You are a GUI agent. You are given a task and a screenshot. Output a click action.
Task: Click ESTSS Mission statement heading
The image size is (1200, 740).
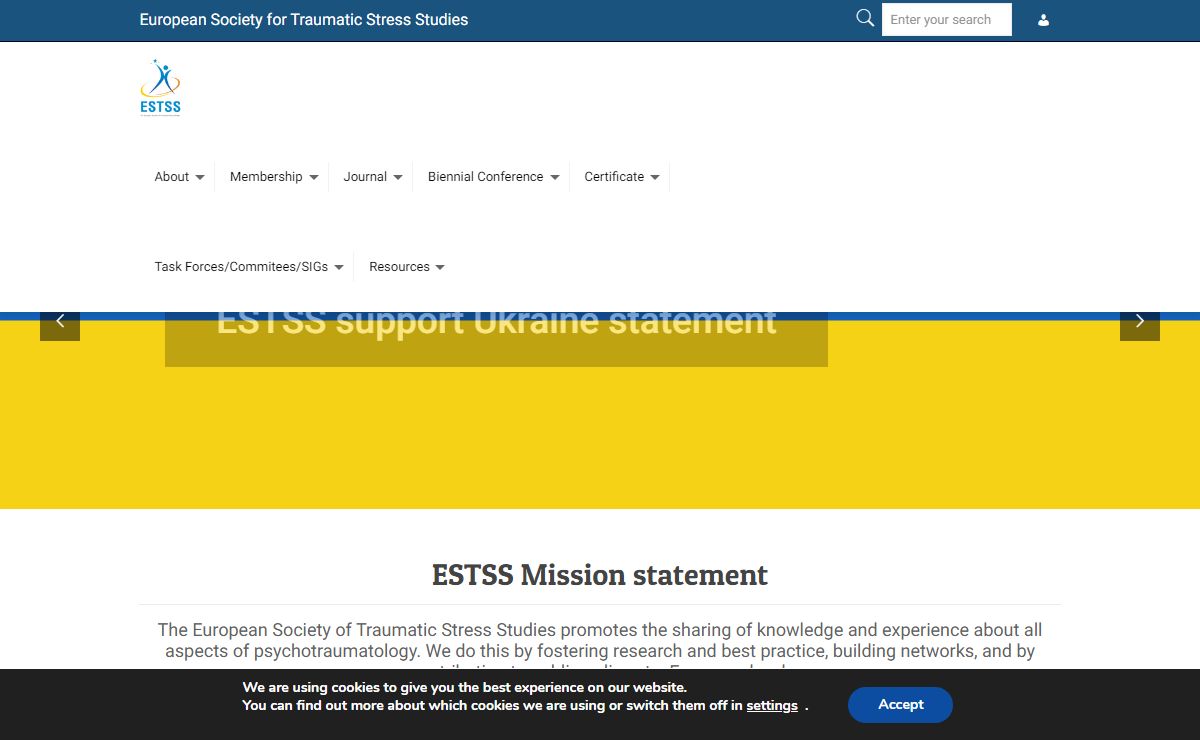click(600, 575)
